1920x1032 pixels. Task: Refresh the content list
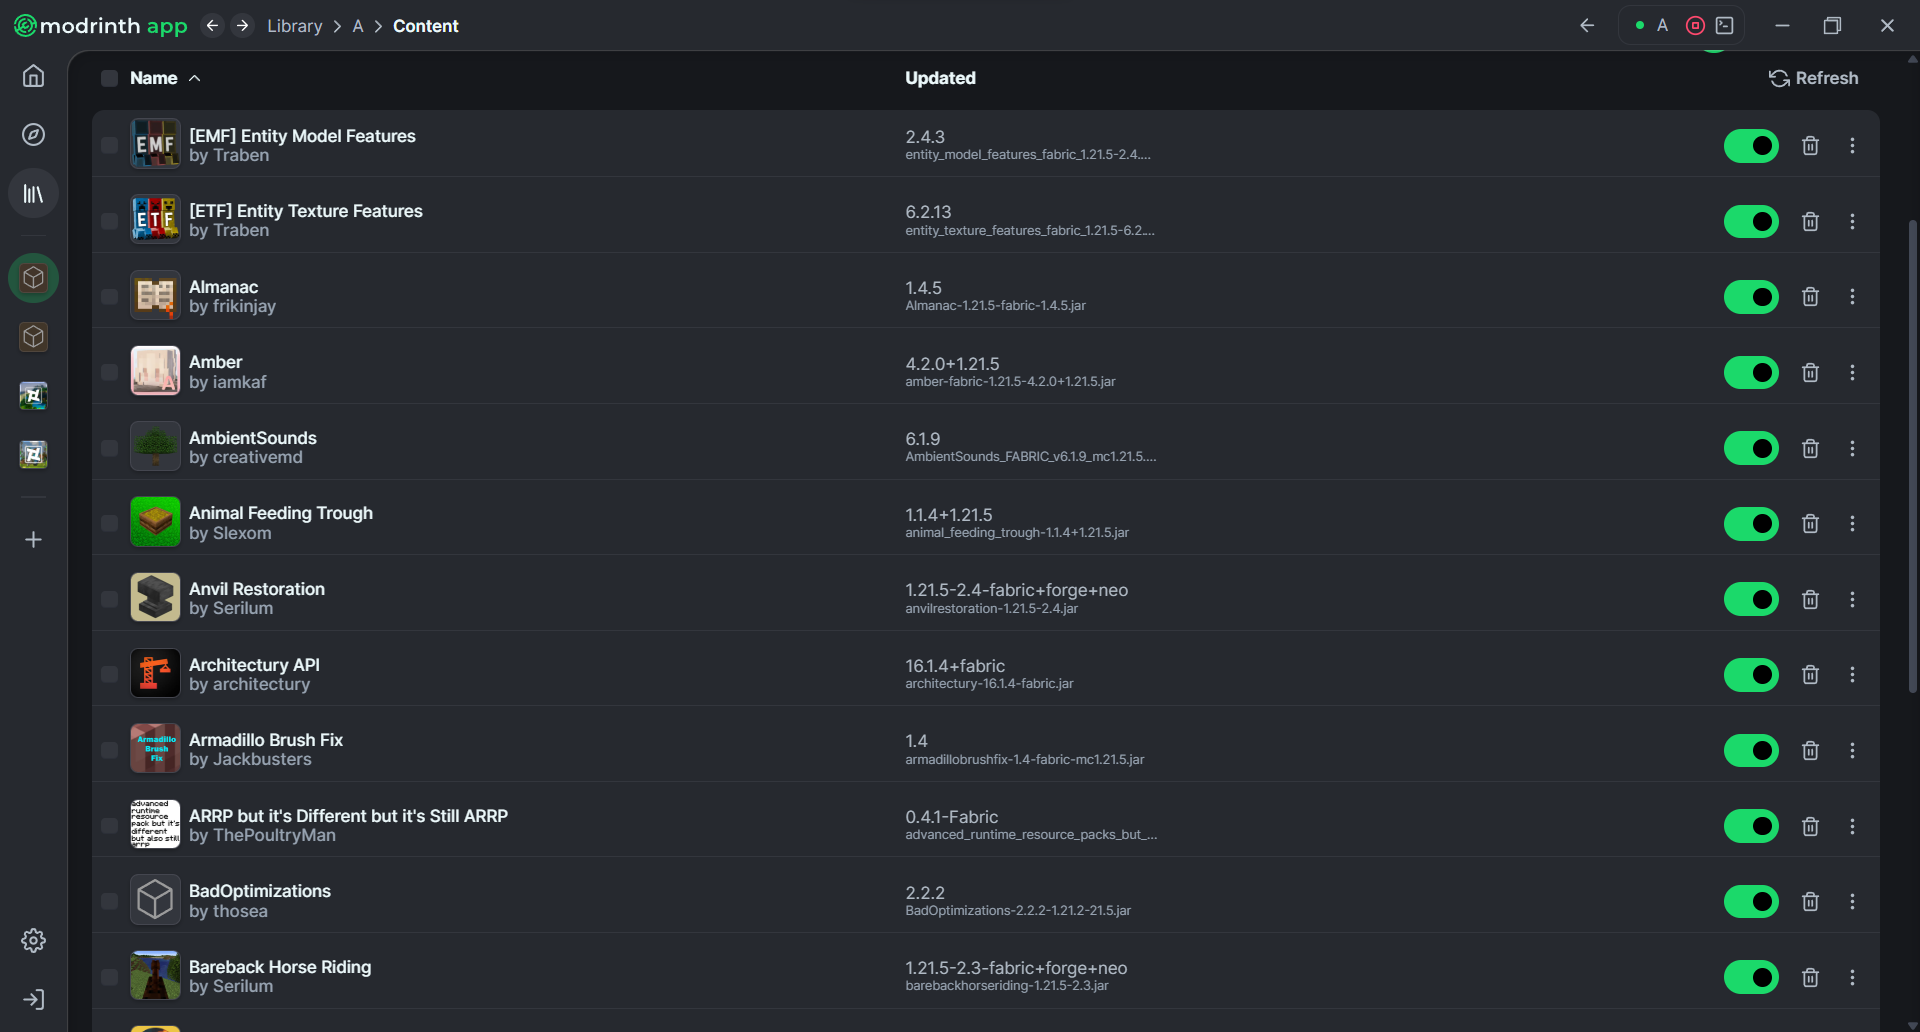(x=1813, y=78)
